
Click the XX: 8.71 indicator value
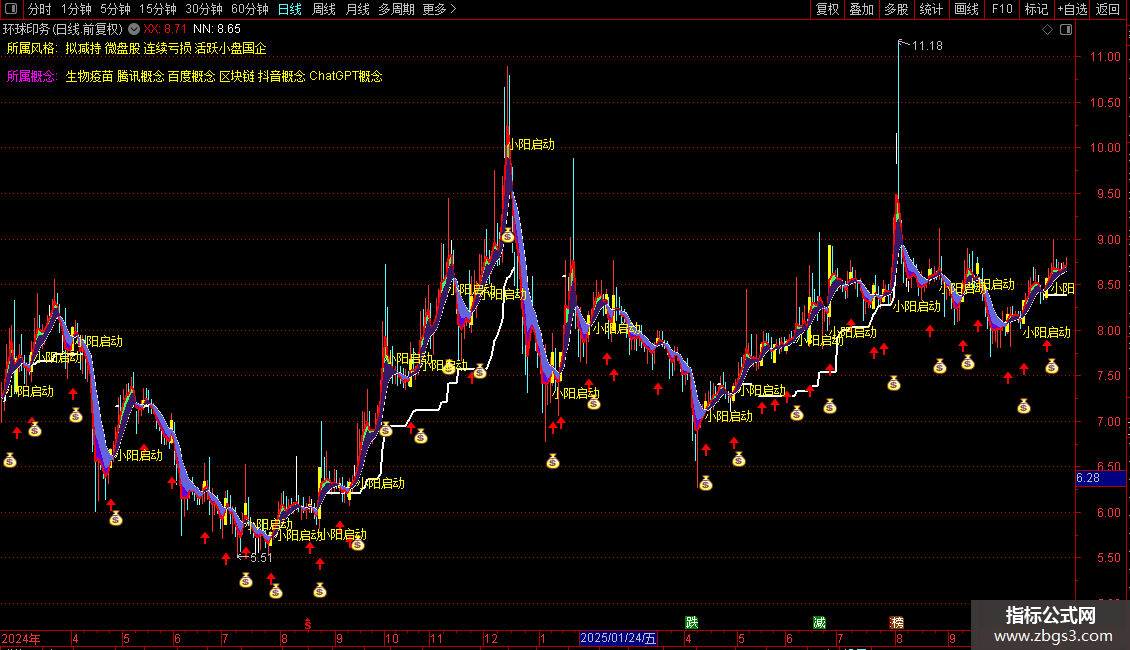(165, 29)
